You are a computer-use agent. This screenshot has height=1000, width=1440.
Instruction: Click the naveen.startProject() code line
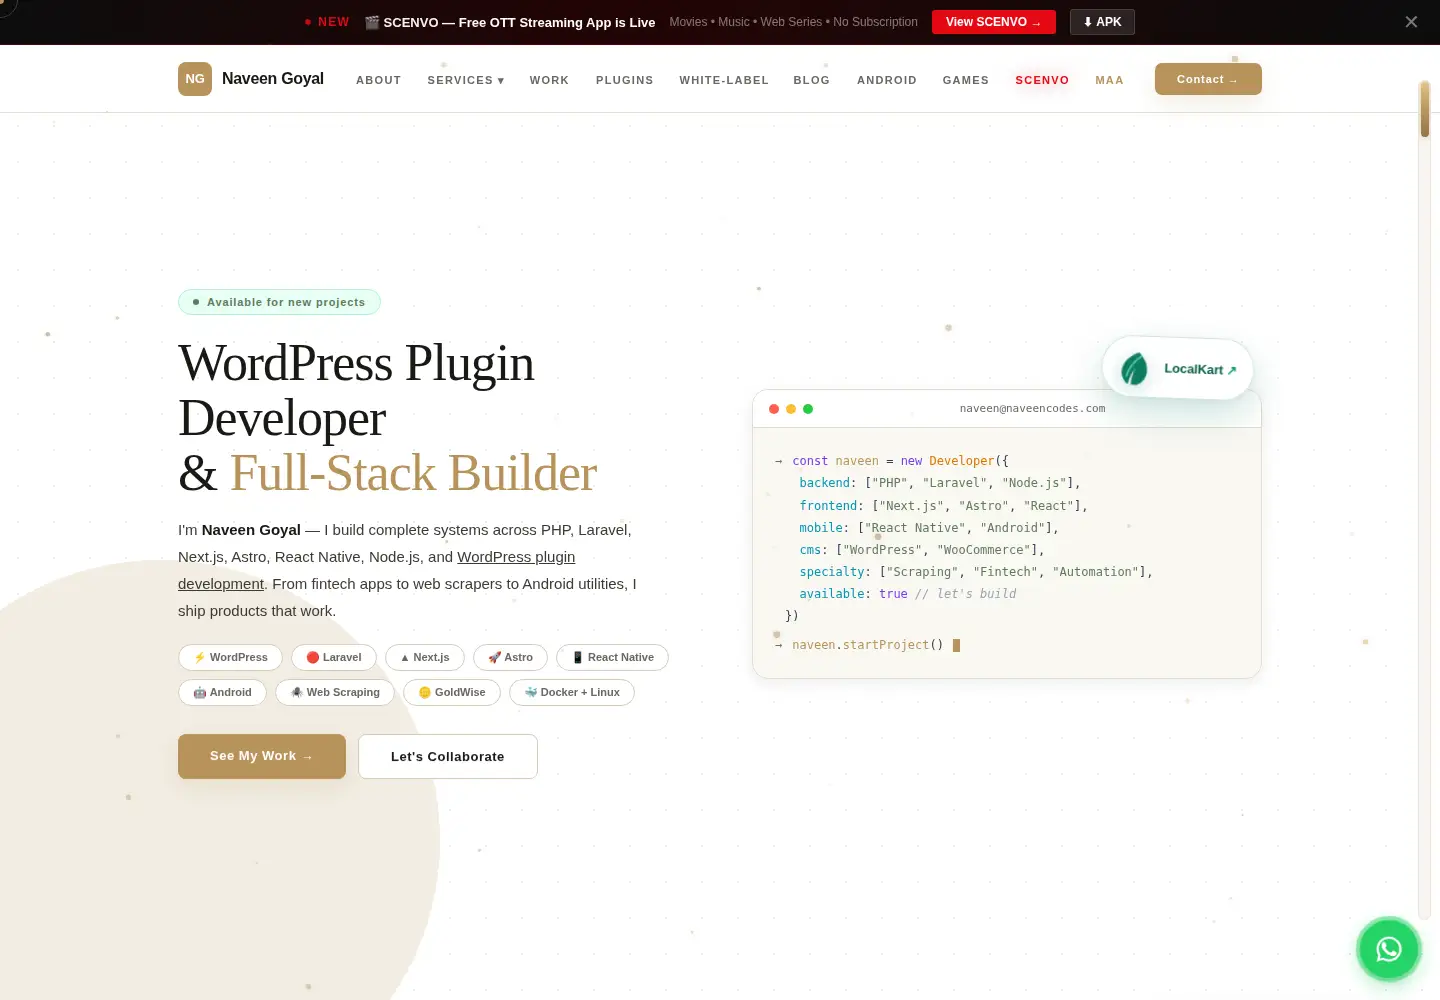click(x=867, y=645)
